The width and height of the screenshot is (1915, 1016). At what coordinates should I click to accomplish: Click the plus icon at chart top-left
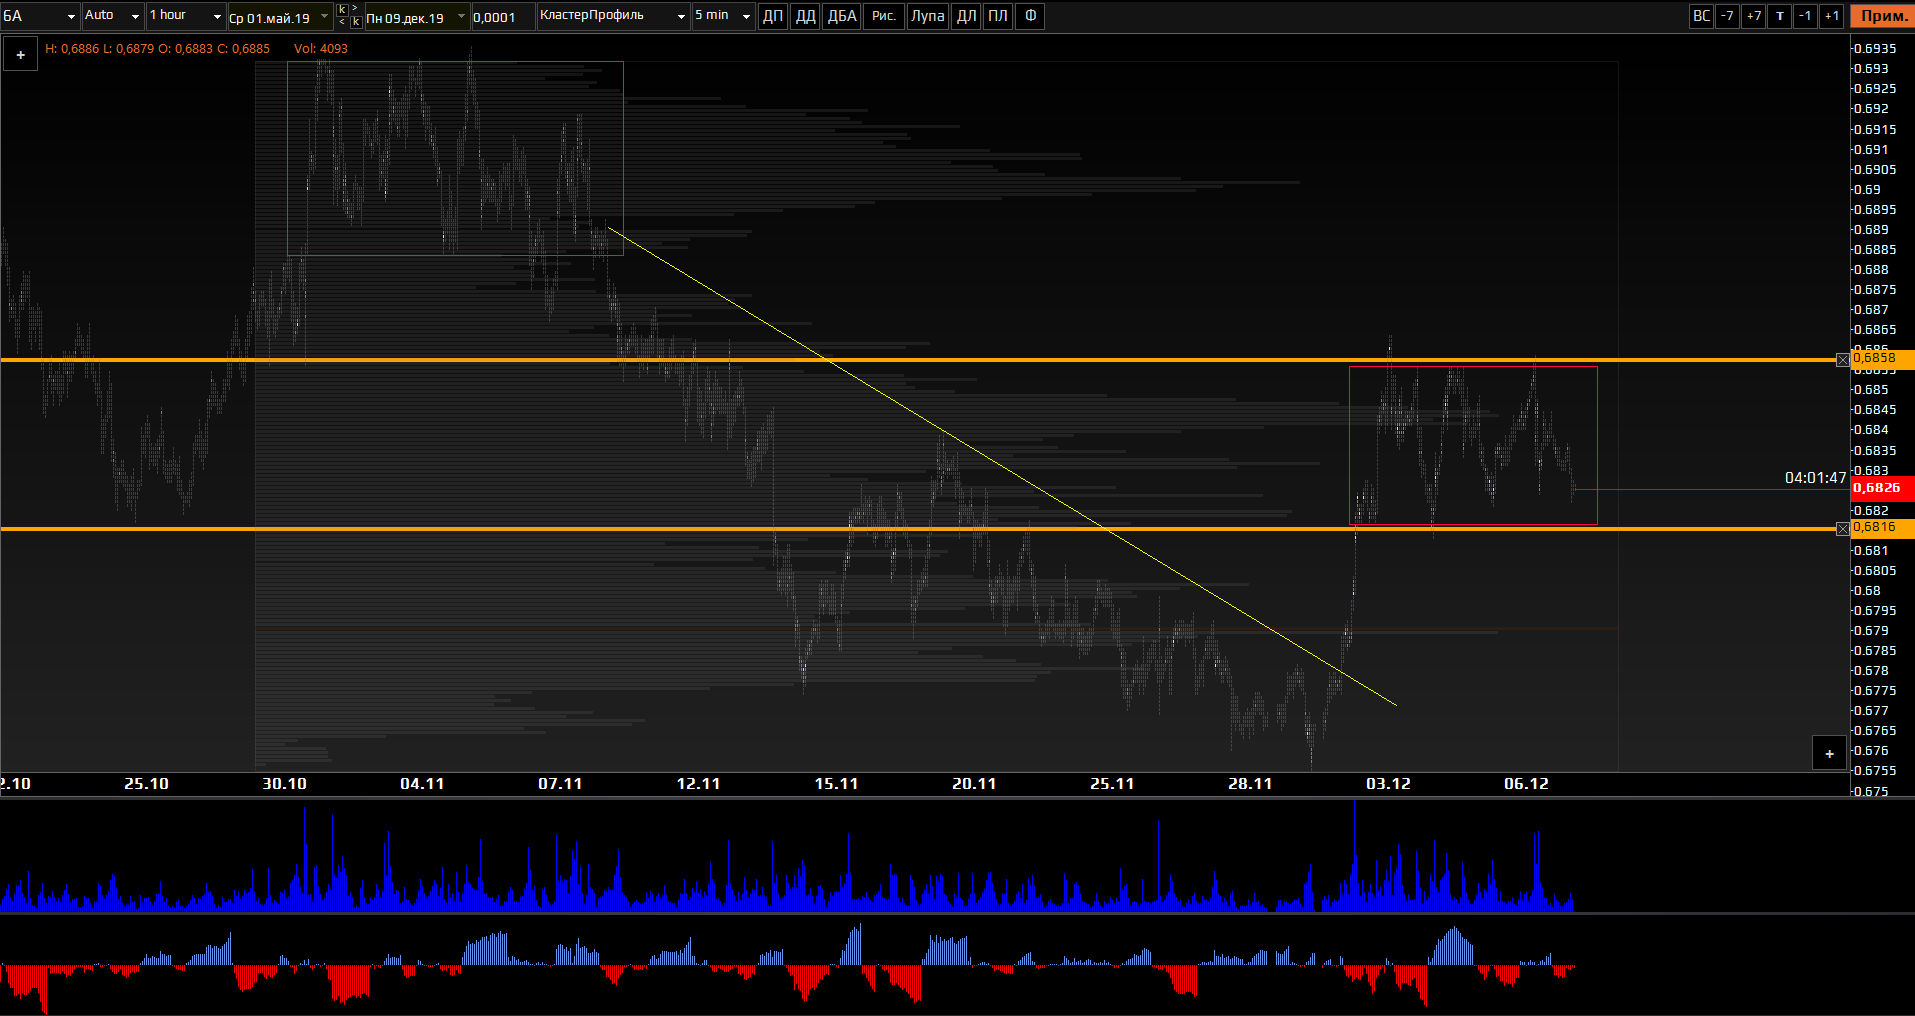[x=21, y=55]
